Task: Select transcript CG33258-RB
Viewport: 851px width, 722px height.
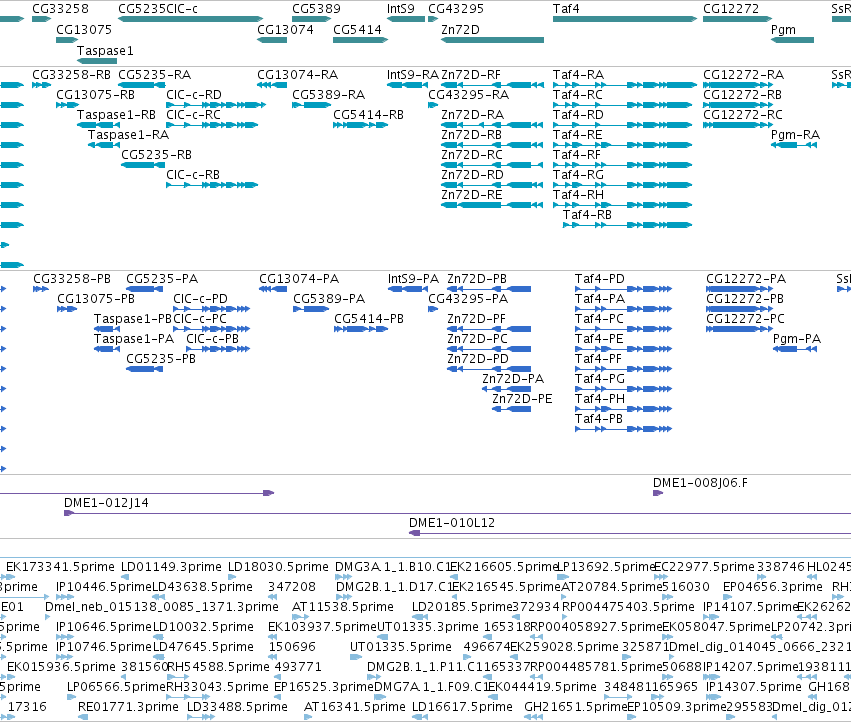Action: click(71, 74)
